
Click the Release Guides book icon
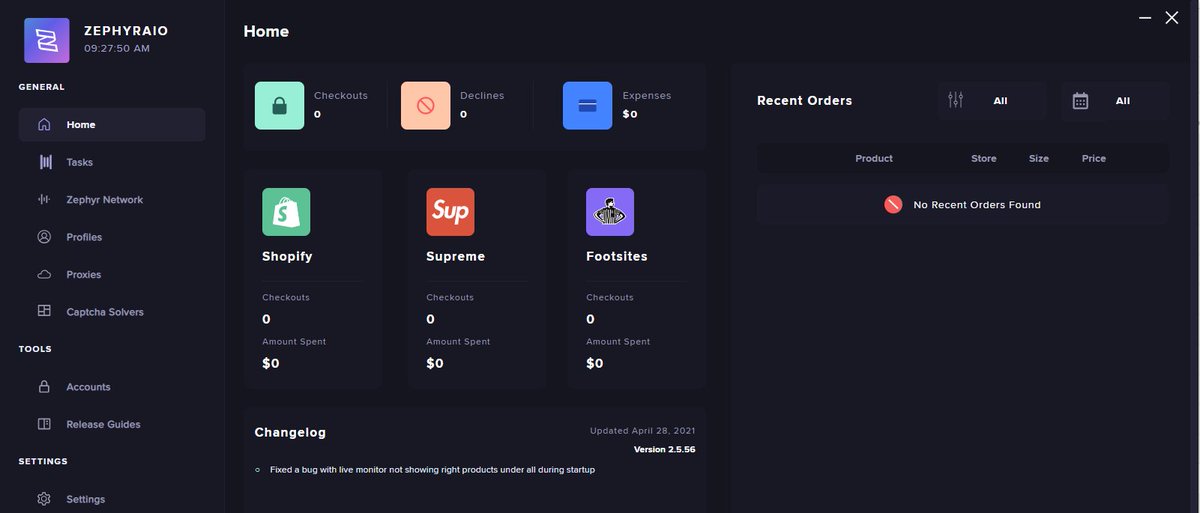tap(44, 424)
